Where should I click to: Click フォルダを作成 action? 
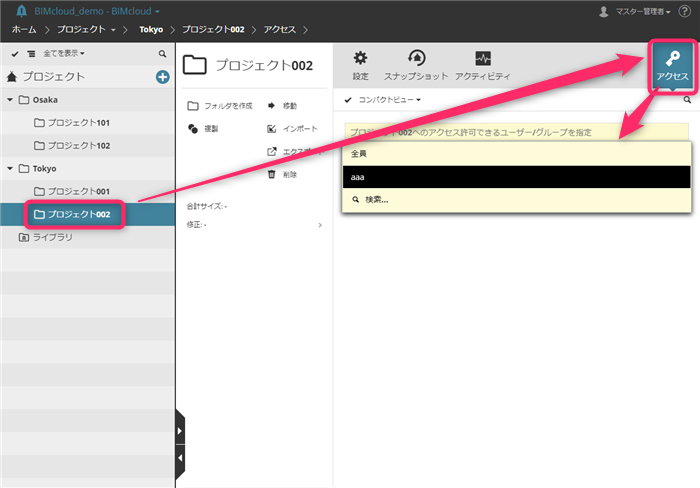(220, 106)
